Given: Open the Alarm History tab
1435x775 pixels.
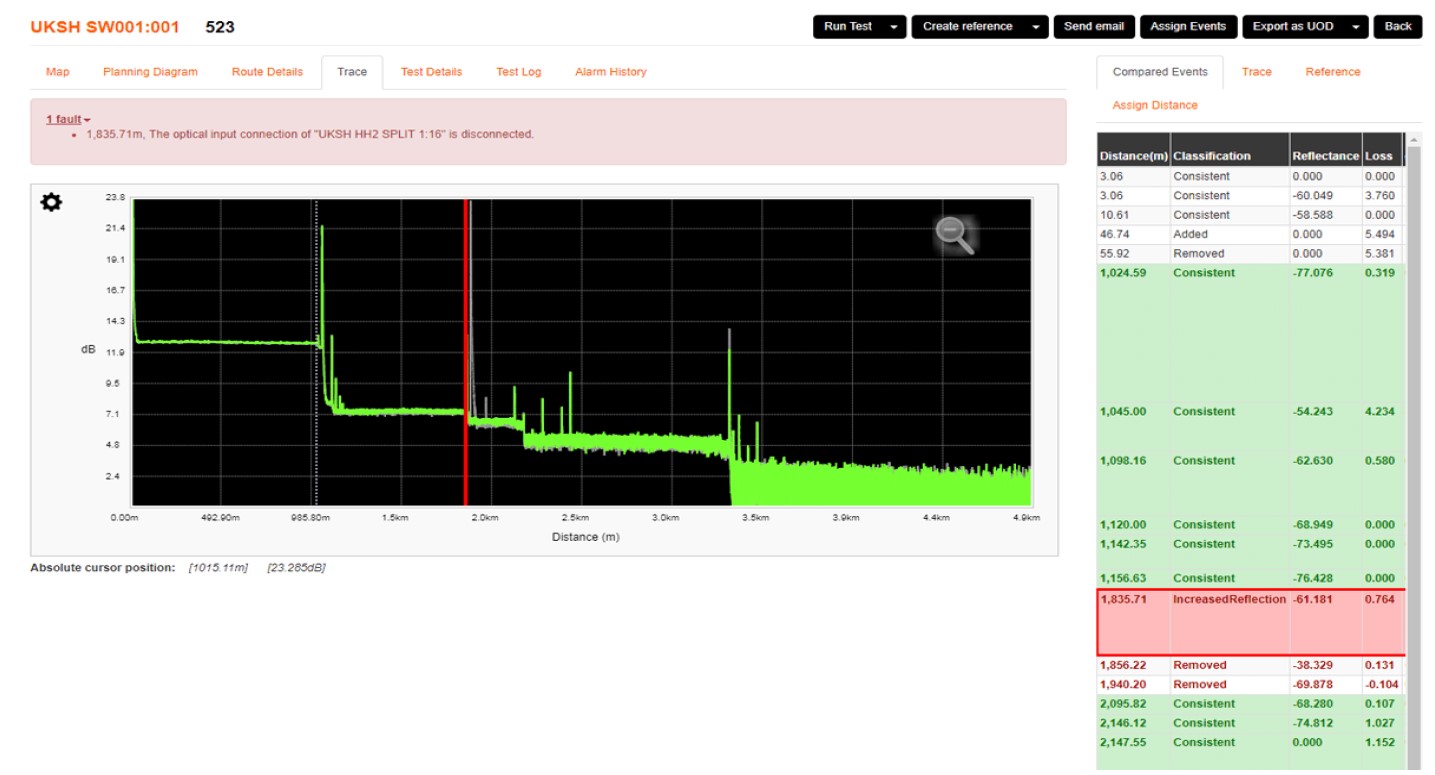Looking at the screenshot, I should (x=610, y=72).
